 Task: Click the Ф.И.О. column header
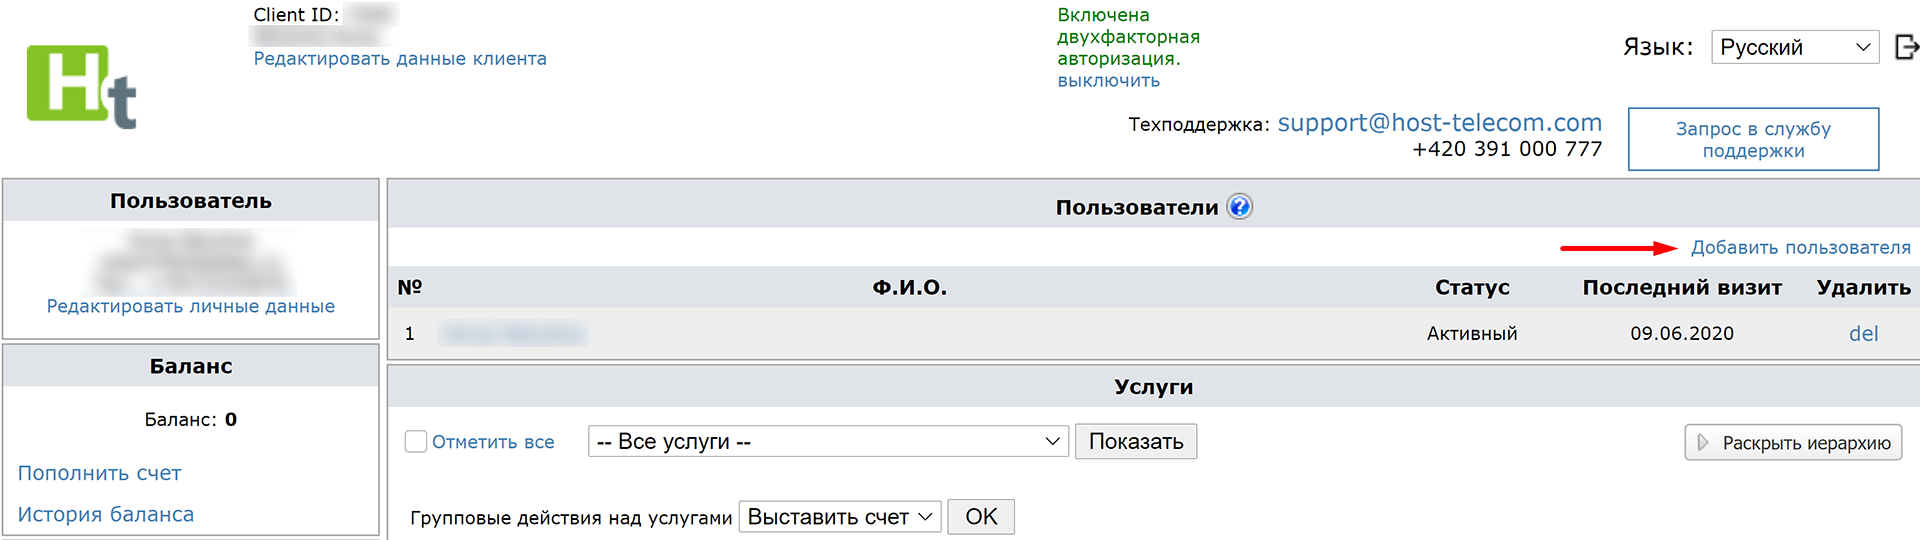[x=909, y=288]
